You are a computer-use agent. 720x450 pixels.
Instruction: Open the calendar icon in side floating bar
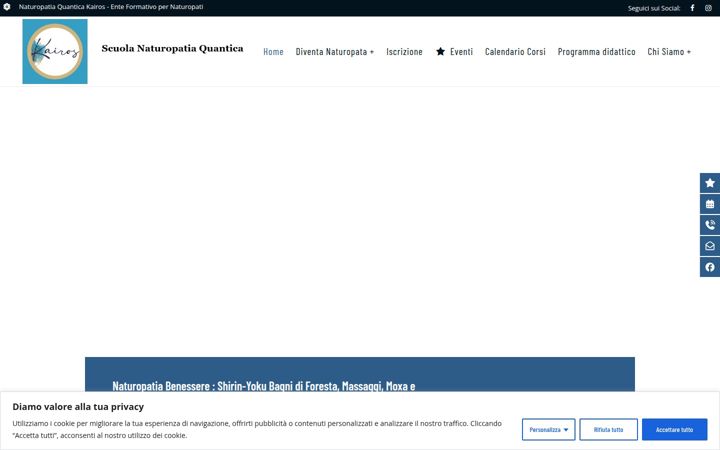tap(710, 204)
